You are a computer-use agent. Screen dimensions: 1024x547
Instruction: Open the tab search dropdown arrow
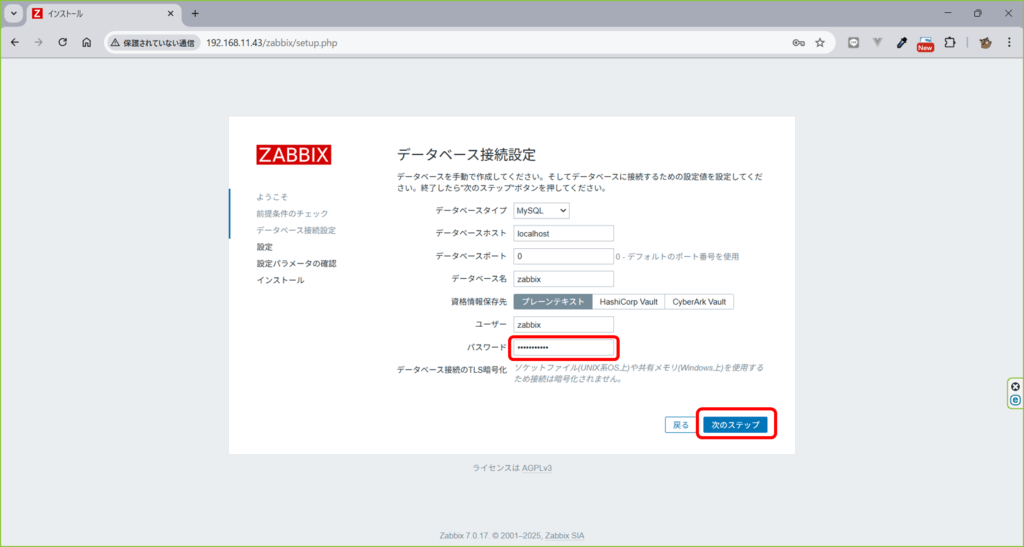(14, 13)
